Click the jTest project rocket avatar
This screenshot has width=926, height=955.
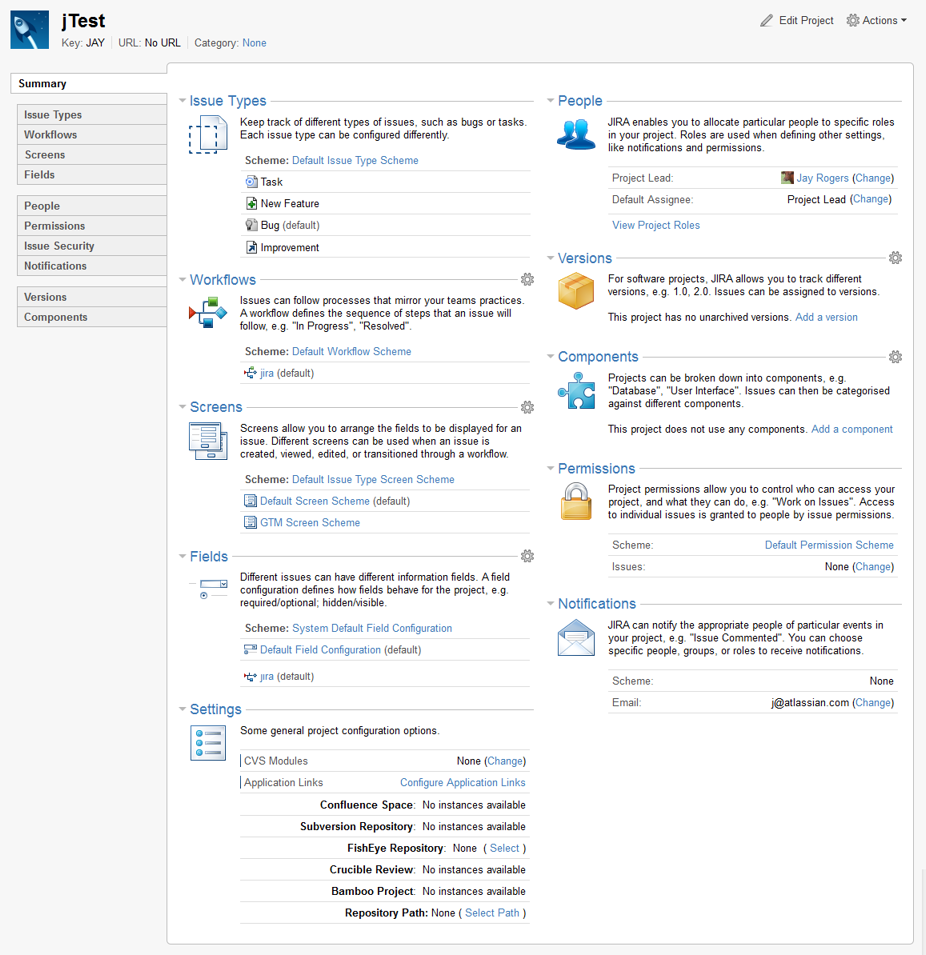[x=29, y=29]
